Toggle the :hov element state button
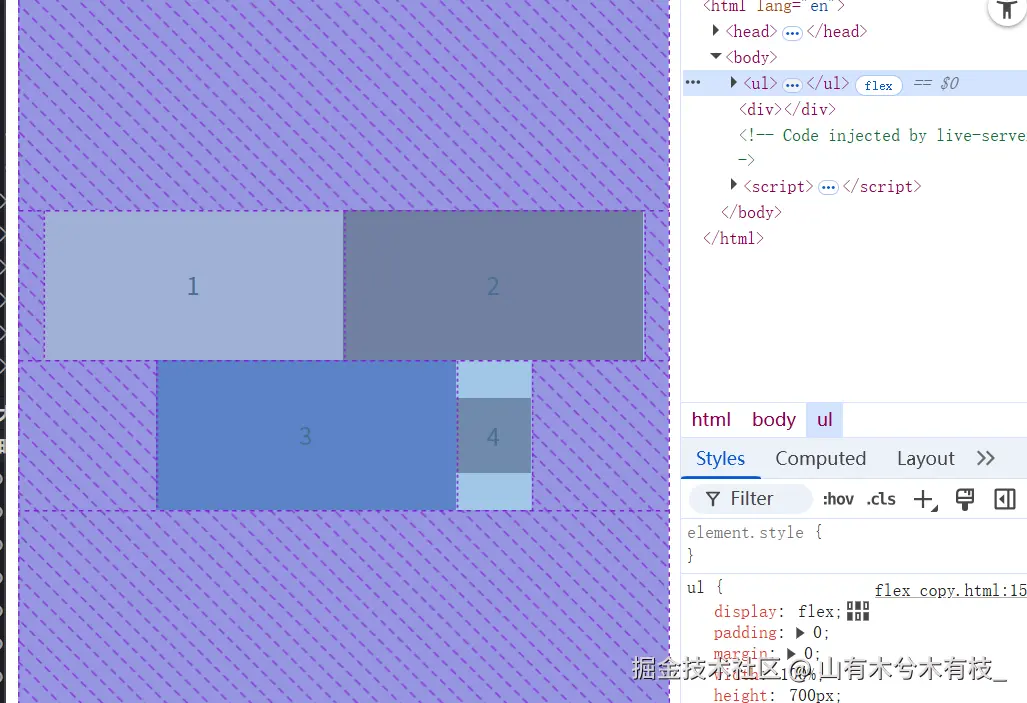The width and height of the screenshot is (1027, 703). (838, 499)
